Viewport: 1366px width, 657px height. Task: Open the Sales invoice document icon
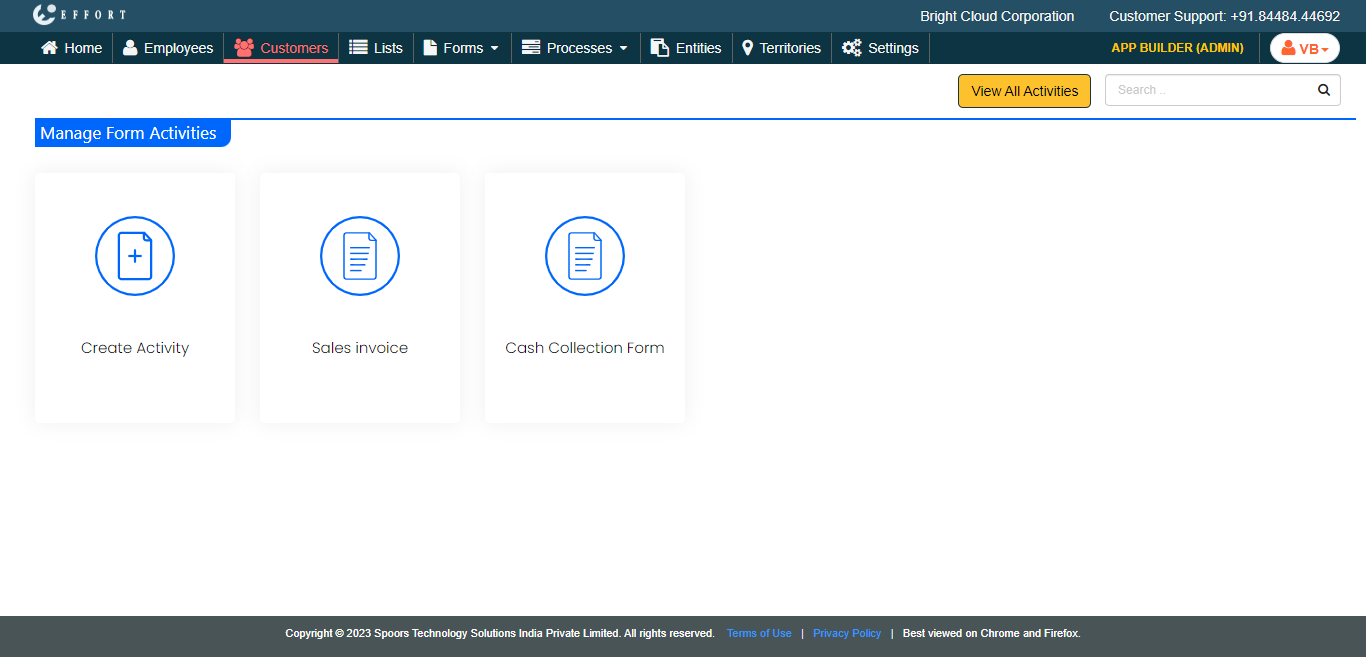[360, 256]
